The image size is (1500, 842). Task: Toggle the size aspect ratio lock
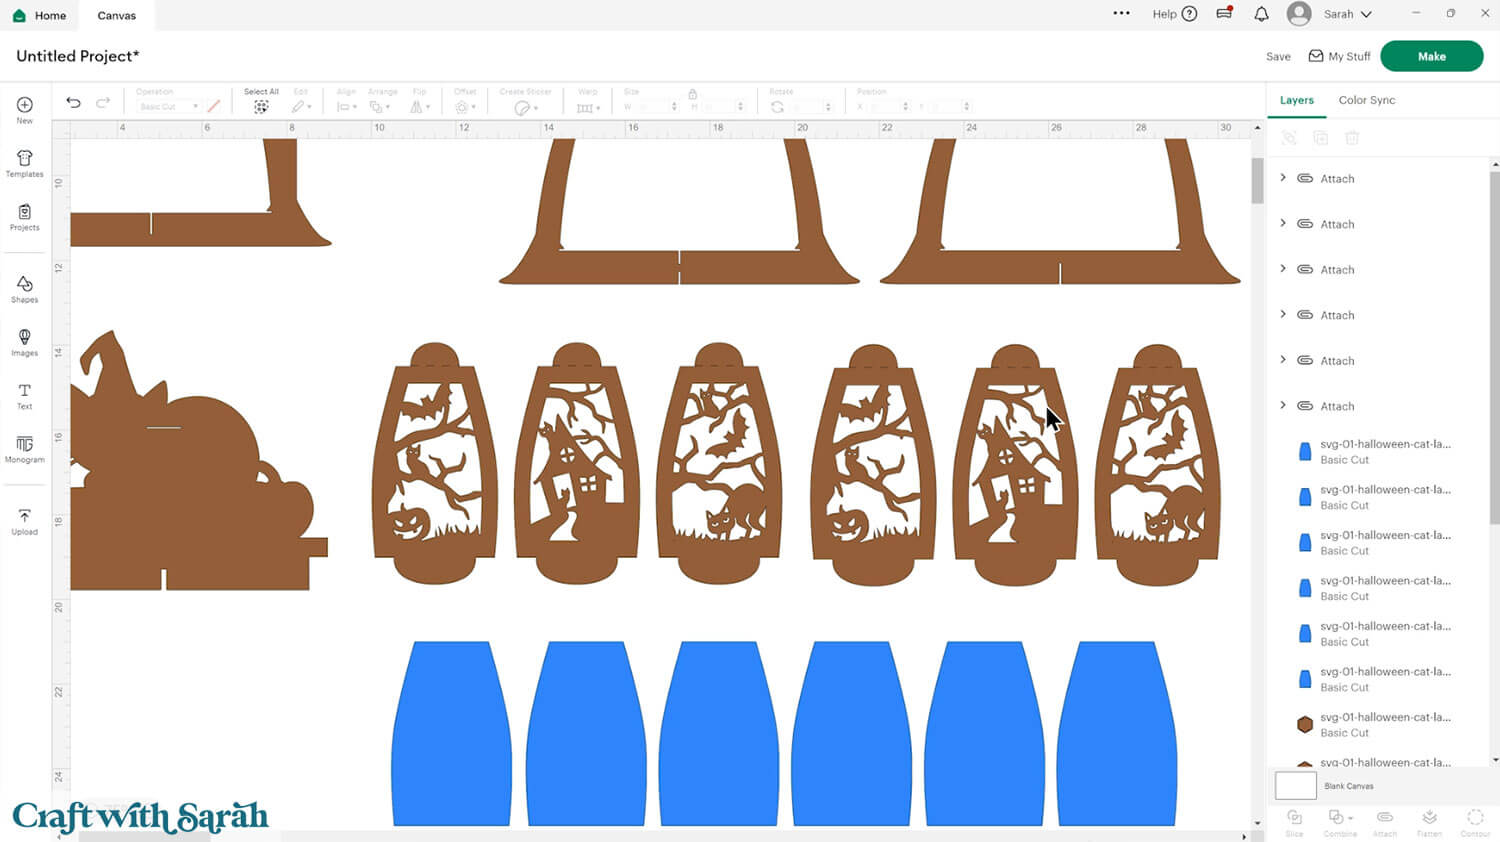point(692,94)
